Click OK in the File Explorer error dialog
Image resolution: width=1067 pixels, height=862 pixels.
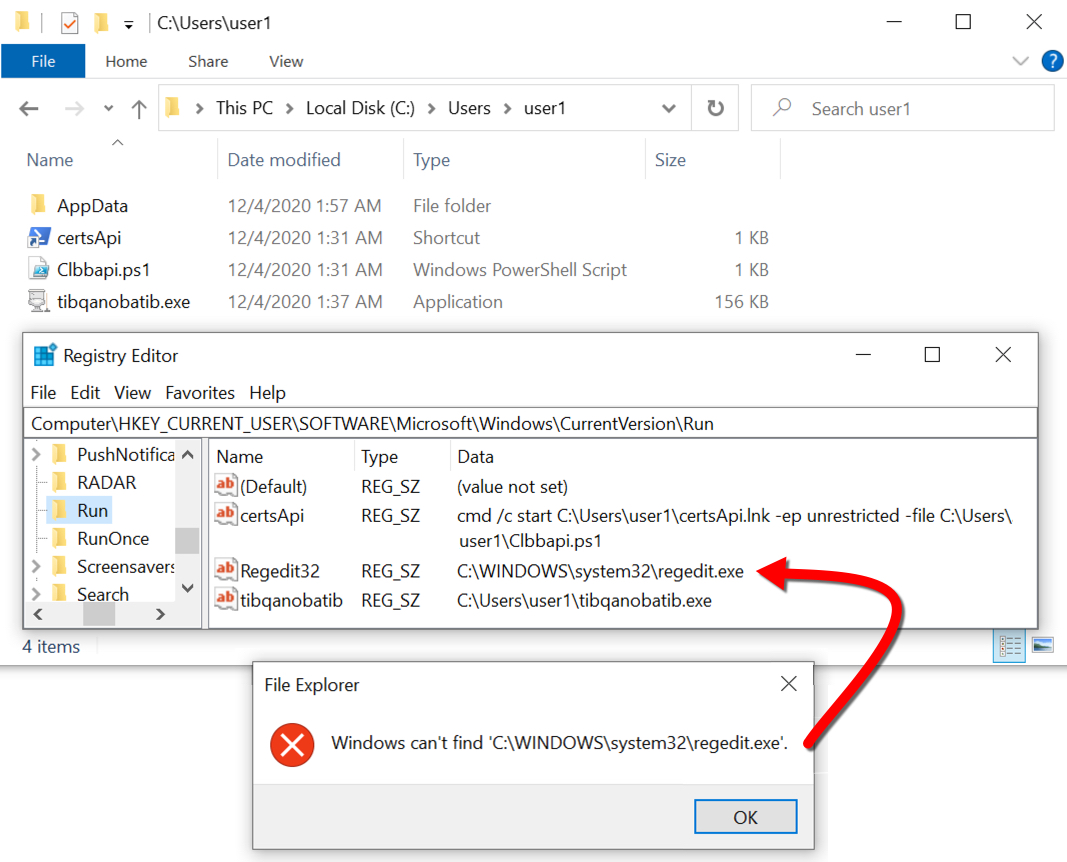[x=745, y=816]
